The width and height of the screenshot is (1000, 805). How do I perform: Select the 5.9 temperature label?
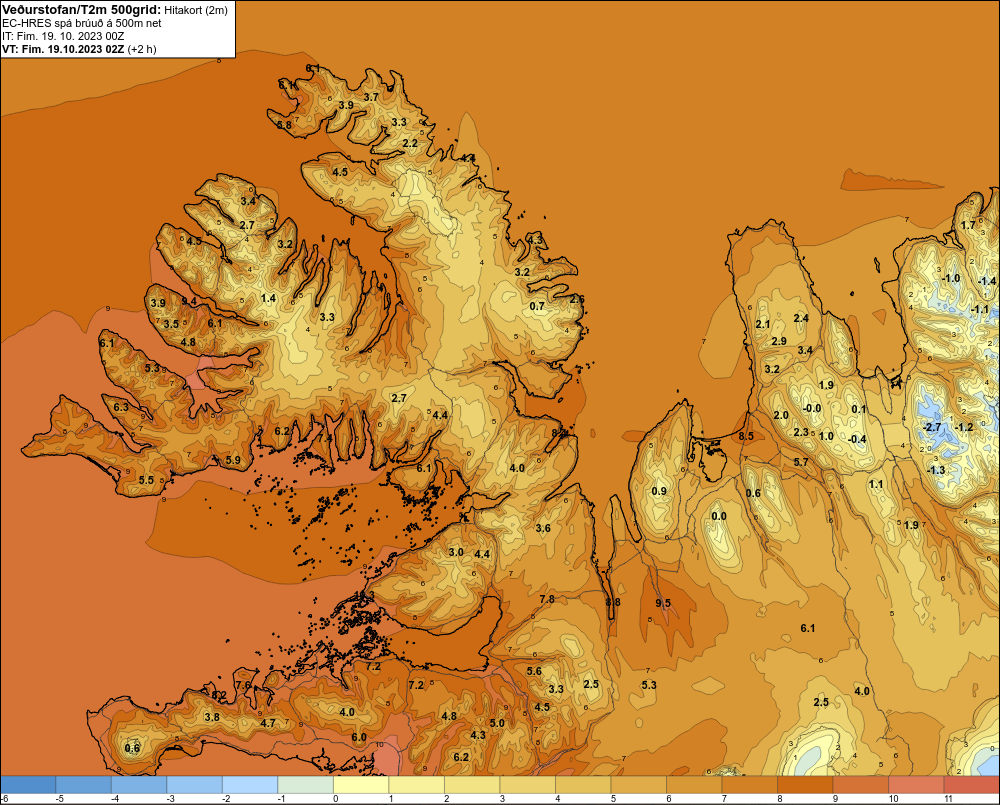coord(233,460)
